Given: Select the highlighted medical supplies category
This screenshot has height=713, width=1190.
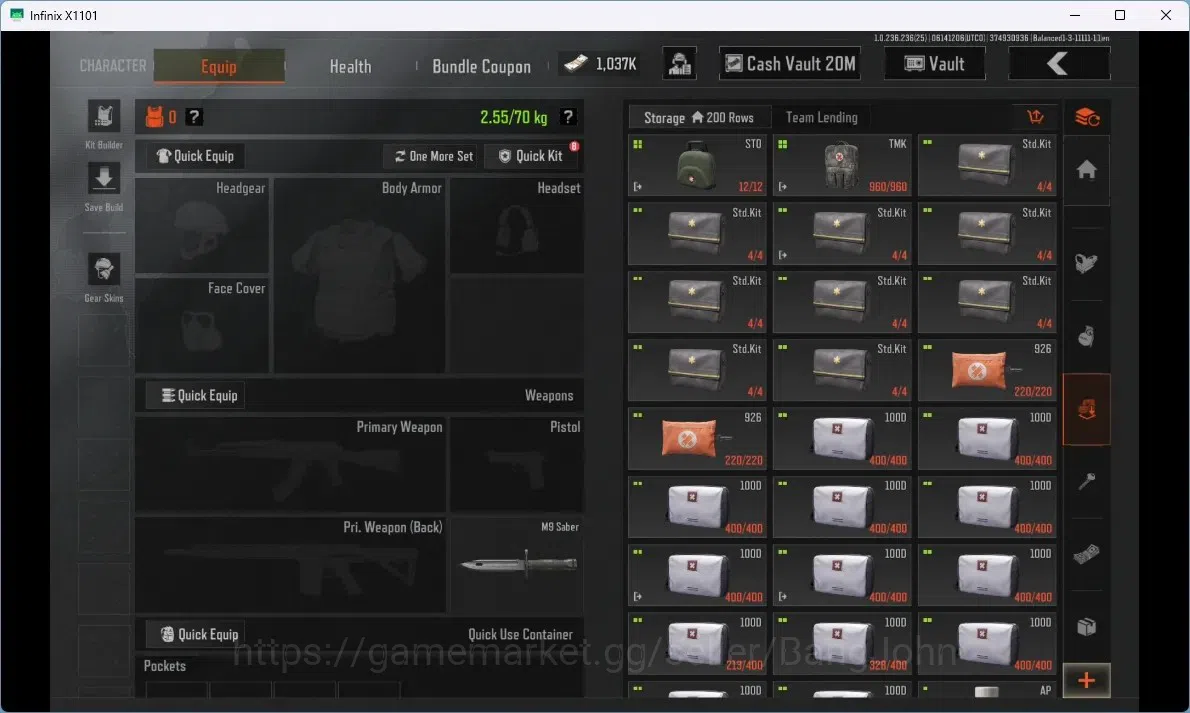Looking at the screenshot, I should point(1087,409).
